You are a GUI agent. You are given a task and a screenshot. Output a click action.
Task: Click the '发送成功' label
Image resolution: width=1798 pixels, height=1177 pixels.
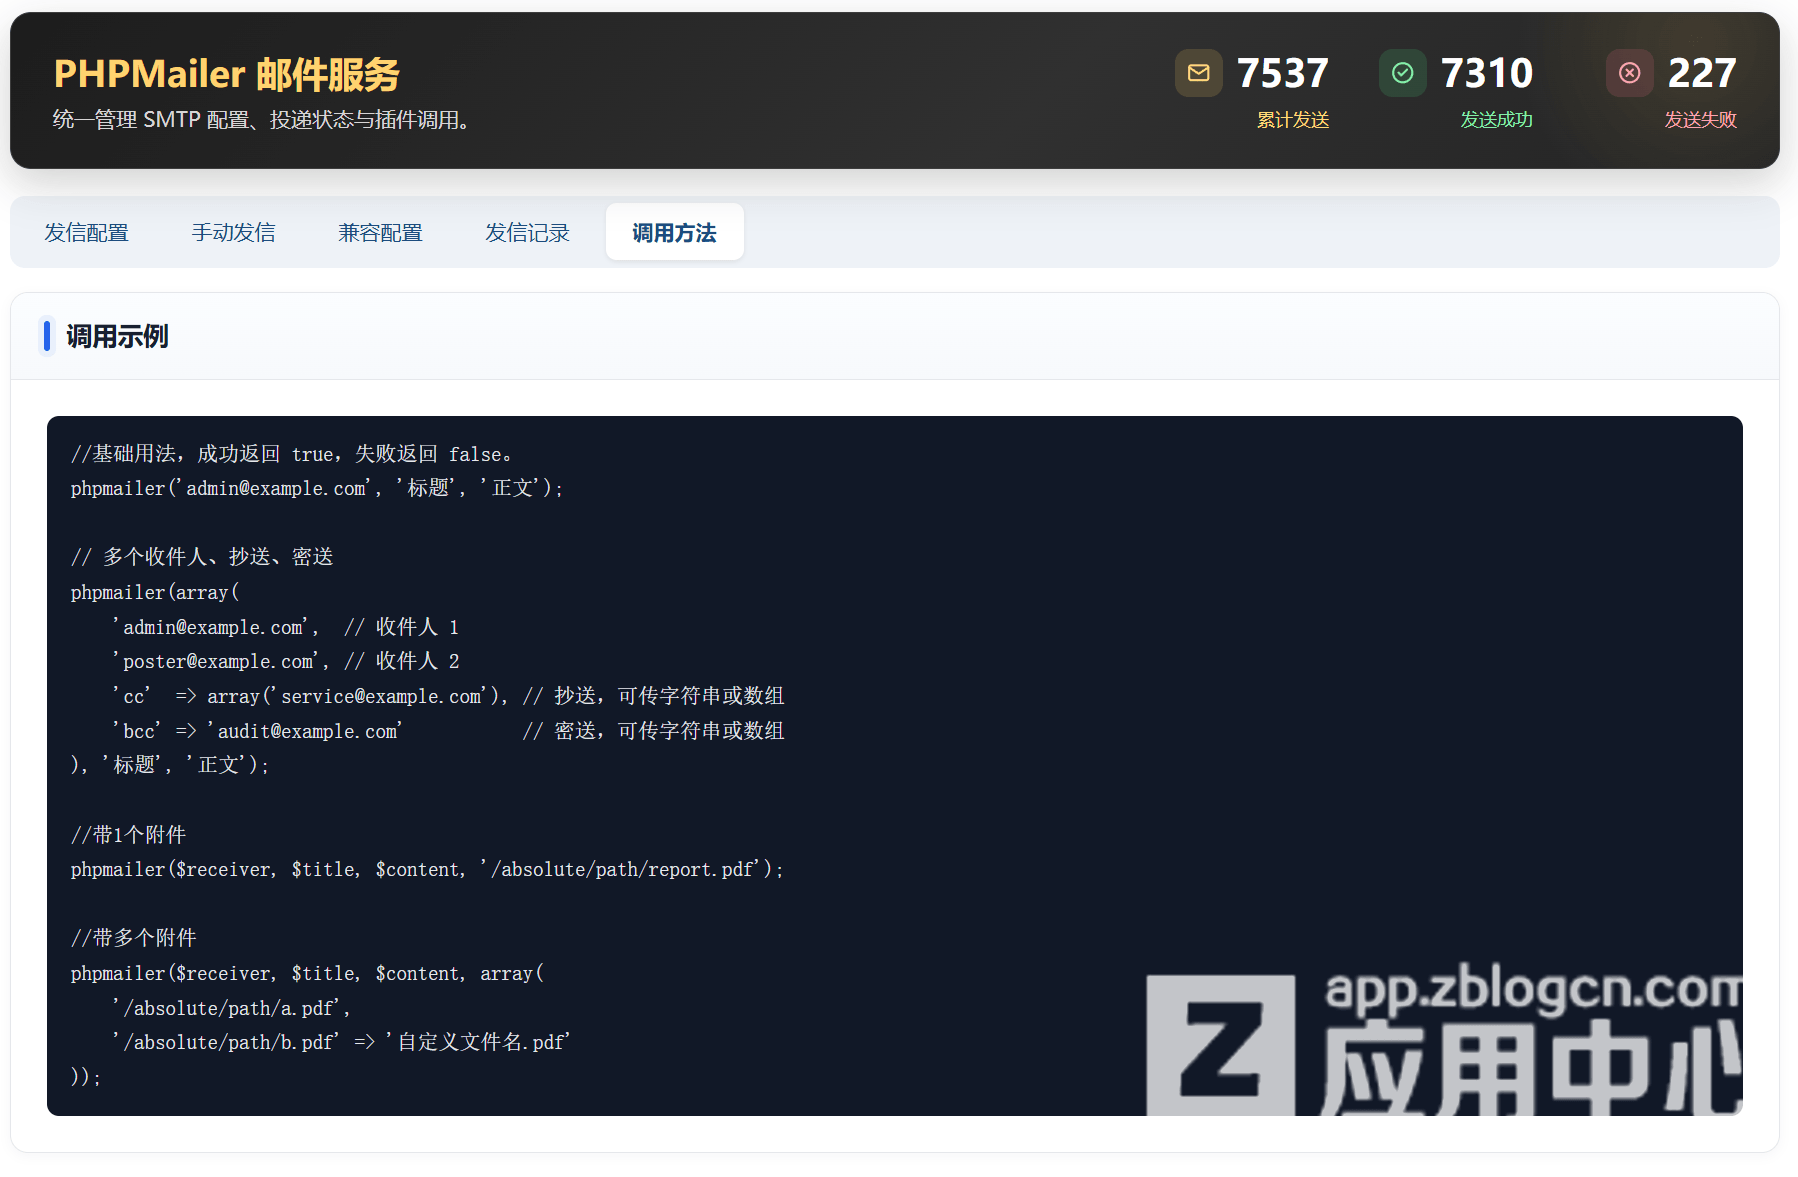(1497, 120)
